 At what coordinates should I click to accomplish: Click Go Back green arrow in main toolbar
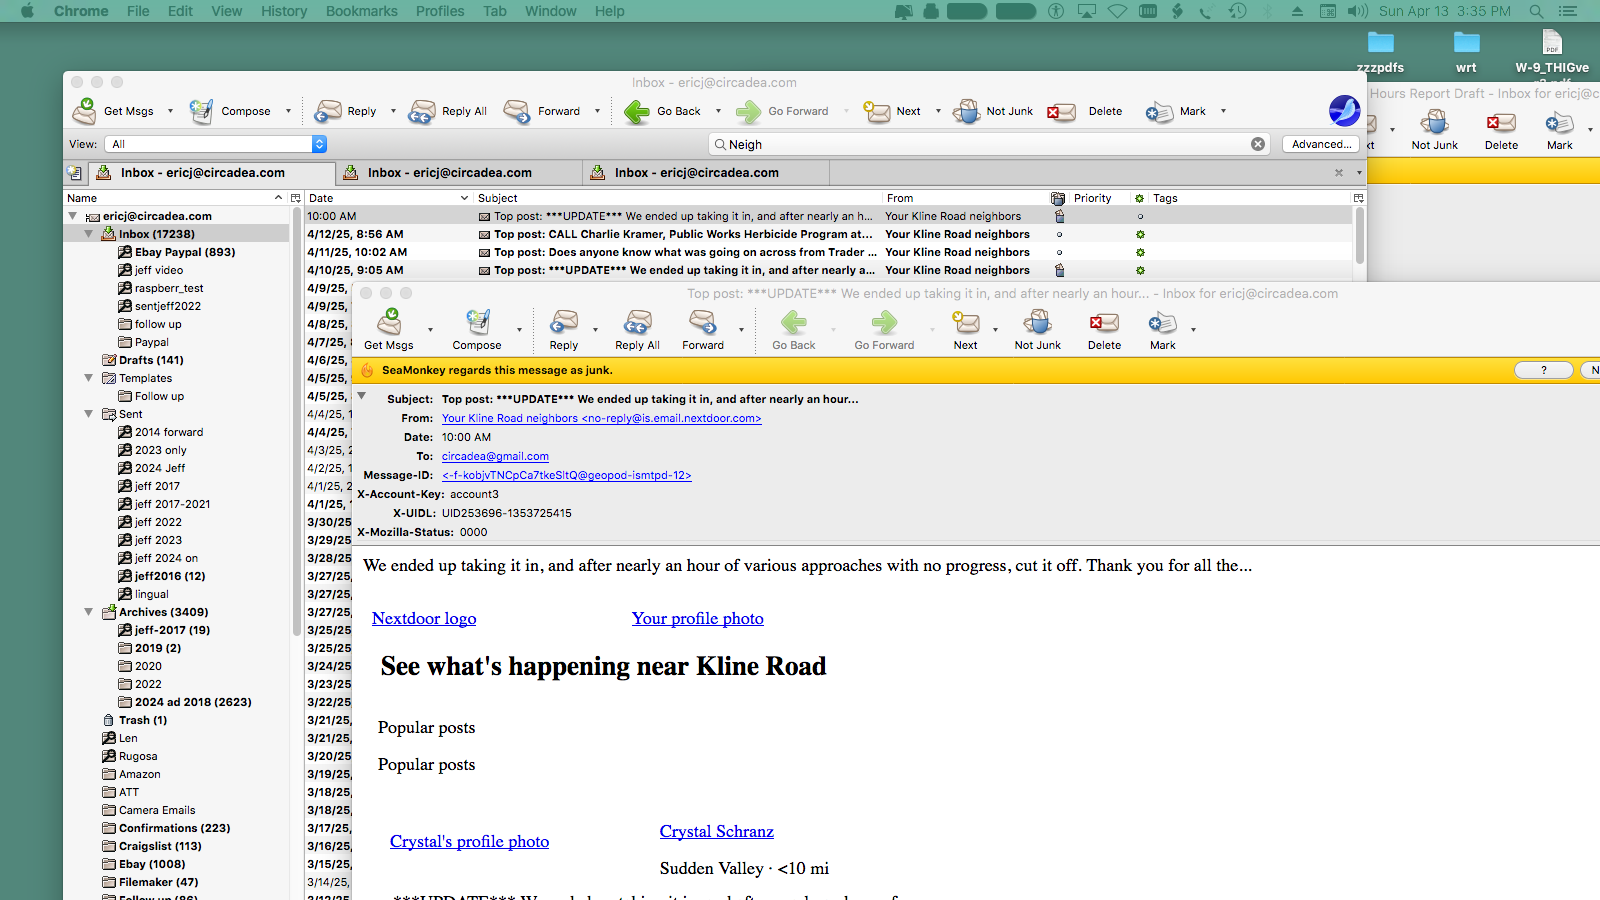(x=637, y=111)
